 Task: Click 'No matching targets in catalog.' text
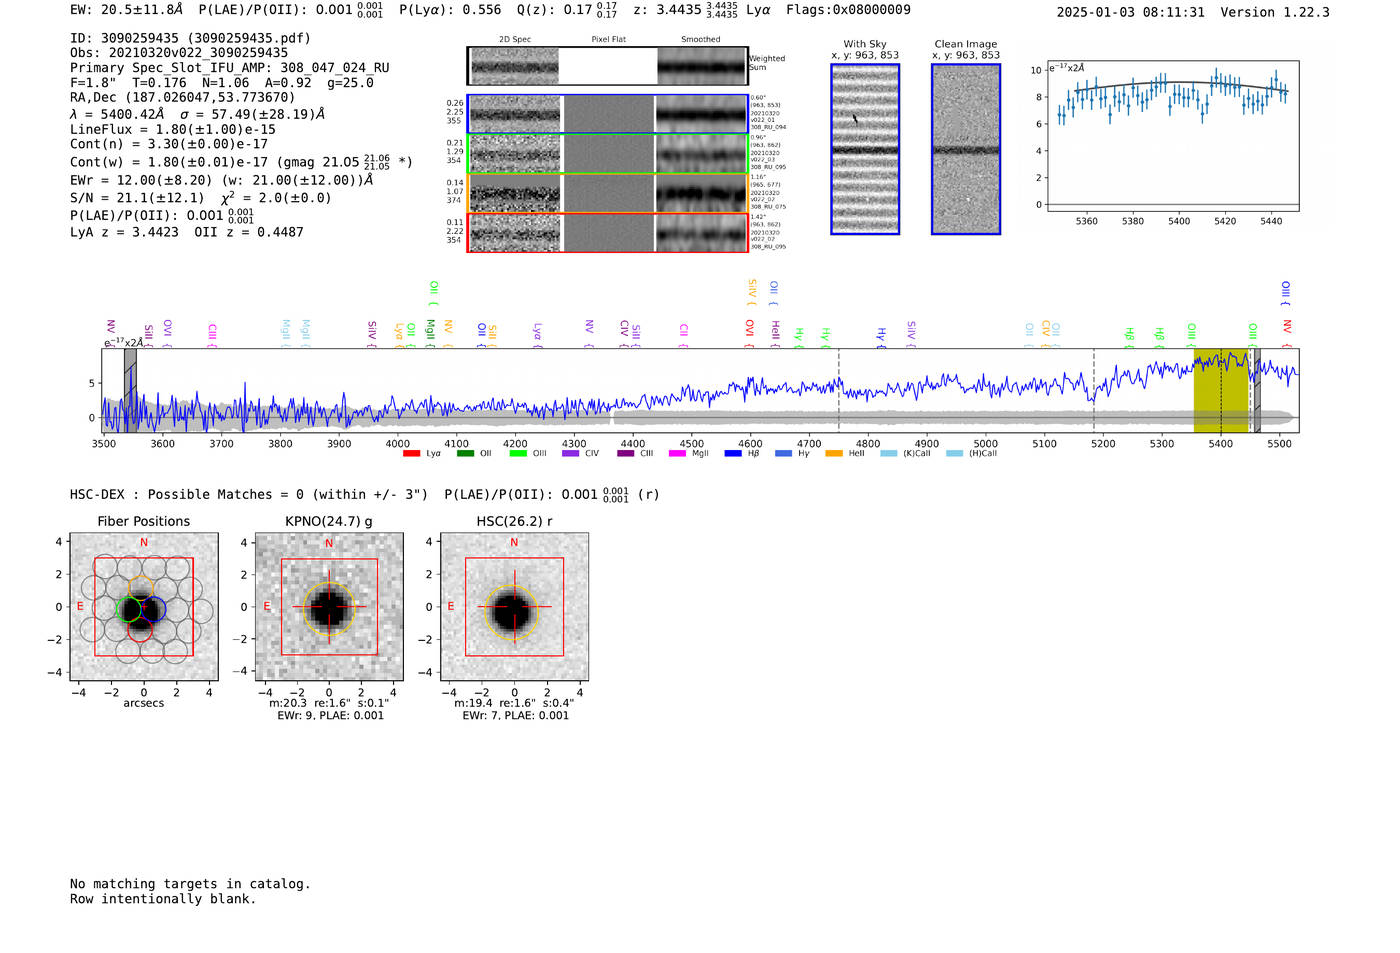pyautogui.click(x=190, y=884)
